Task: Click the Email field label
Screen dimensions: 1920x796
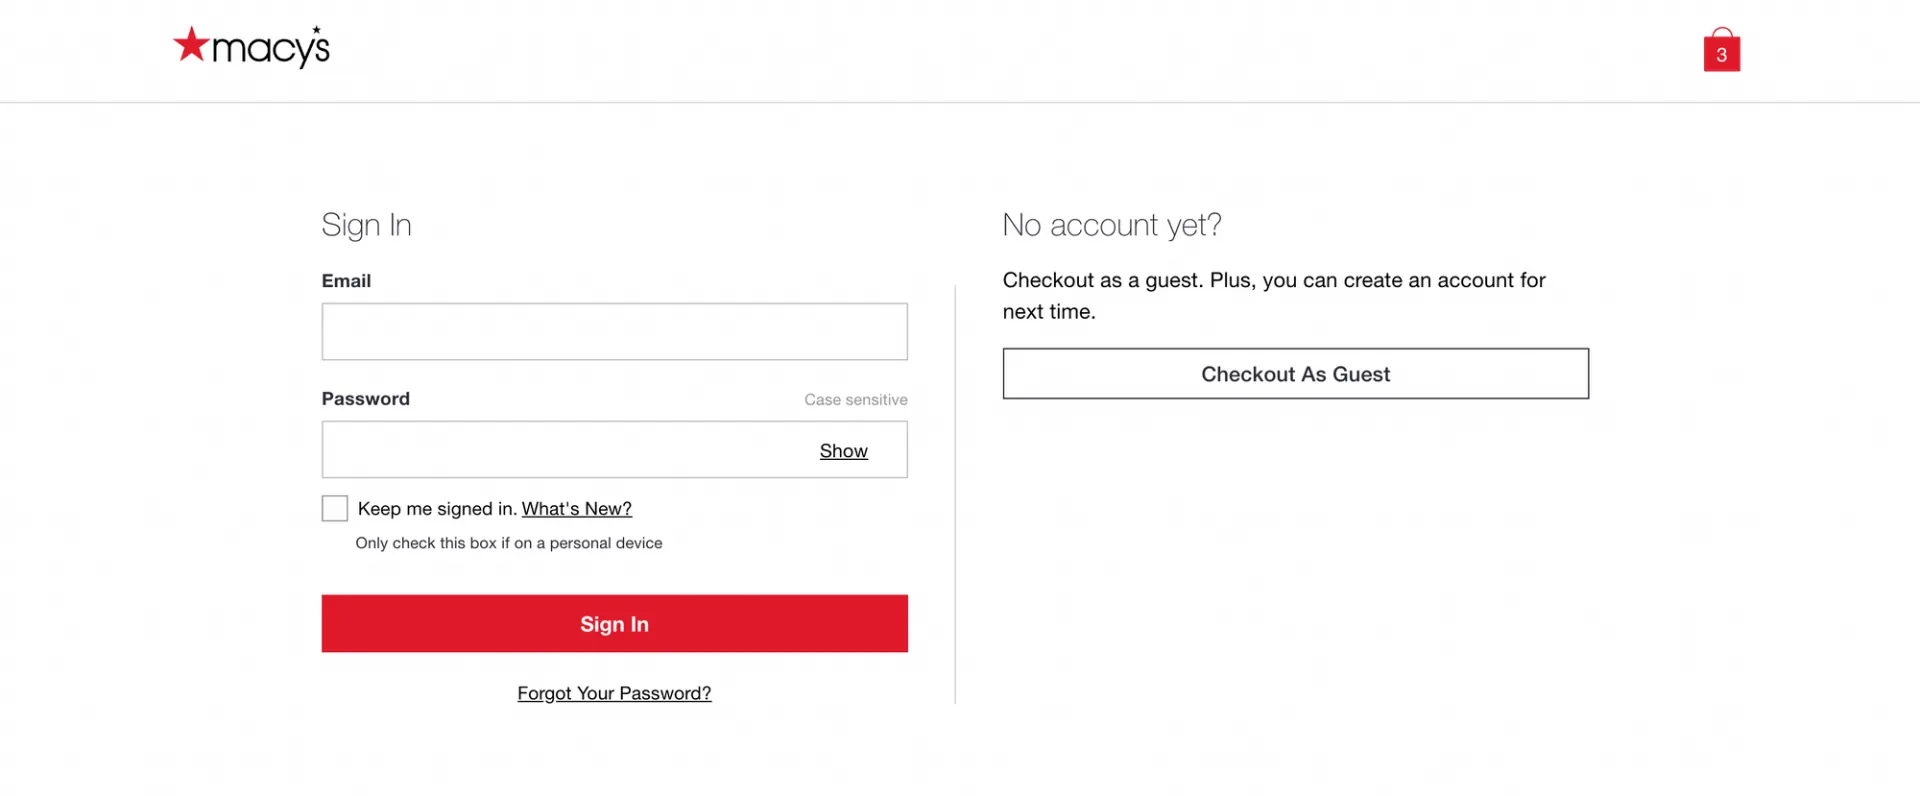Action: pyautogui.click(x=346, y=281)
